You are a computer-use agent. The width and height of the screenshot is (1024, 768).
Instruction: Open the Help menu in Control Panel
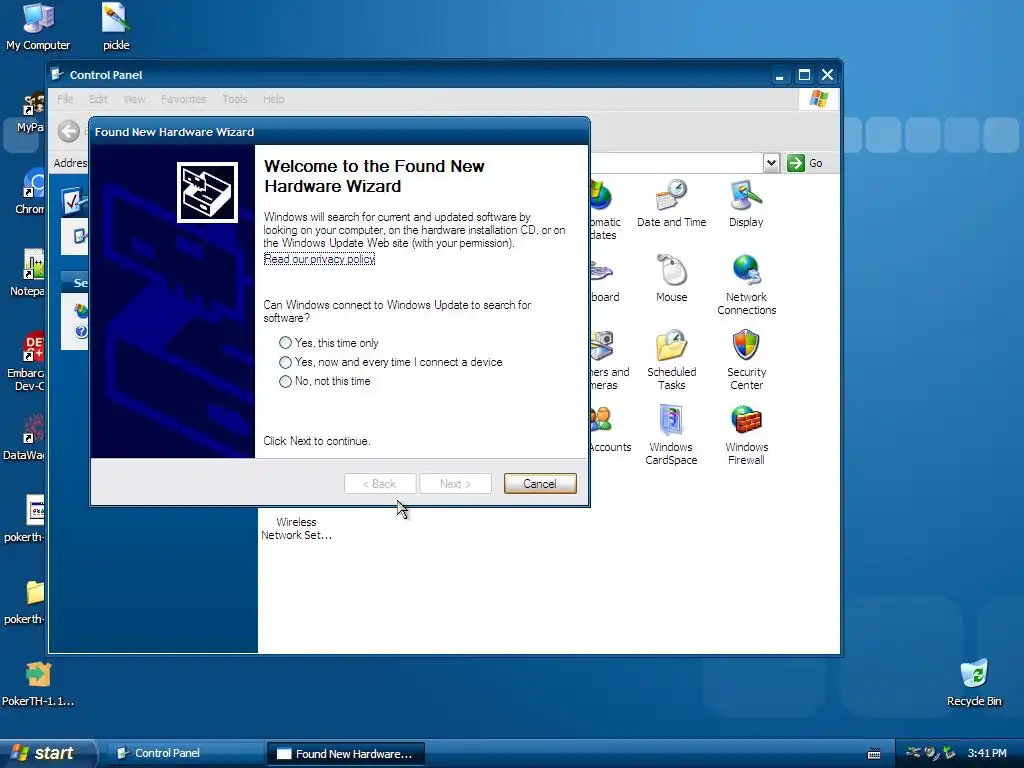coord(274,99)
